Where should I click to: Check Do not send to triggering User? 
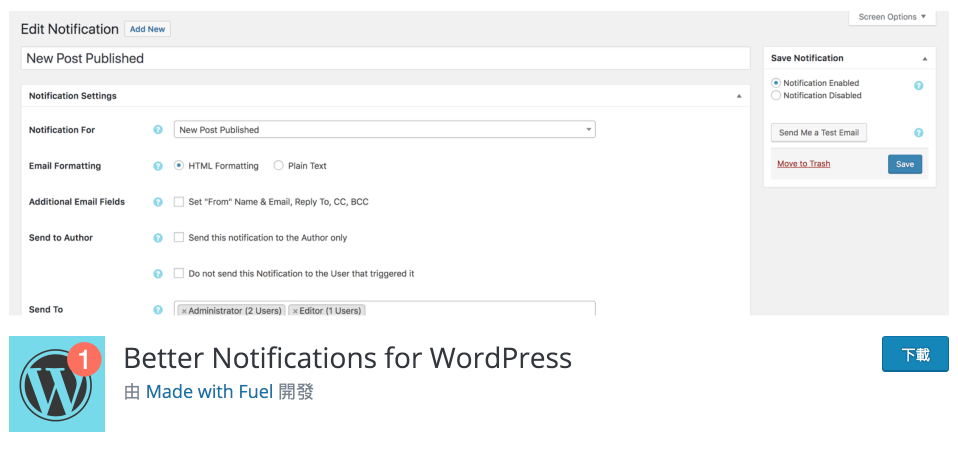pos(179,273)
